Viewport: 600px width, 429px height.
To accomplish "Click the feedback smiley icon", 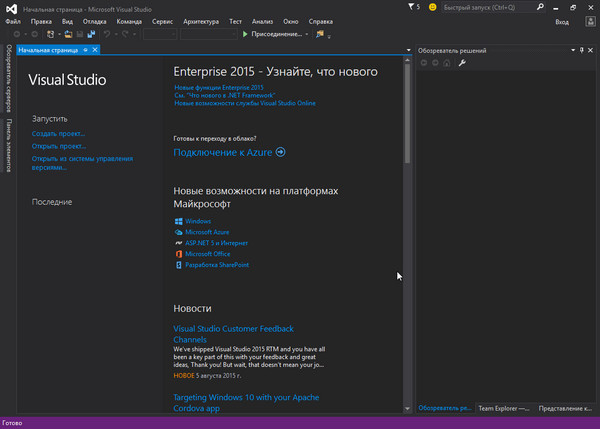I will [x=431, y=7].
